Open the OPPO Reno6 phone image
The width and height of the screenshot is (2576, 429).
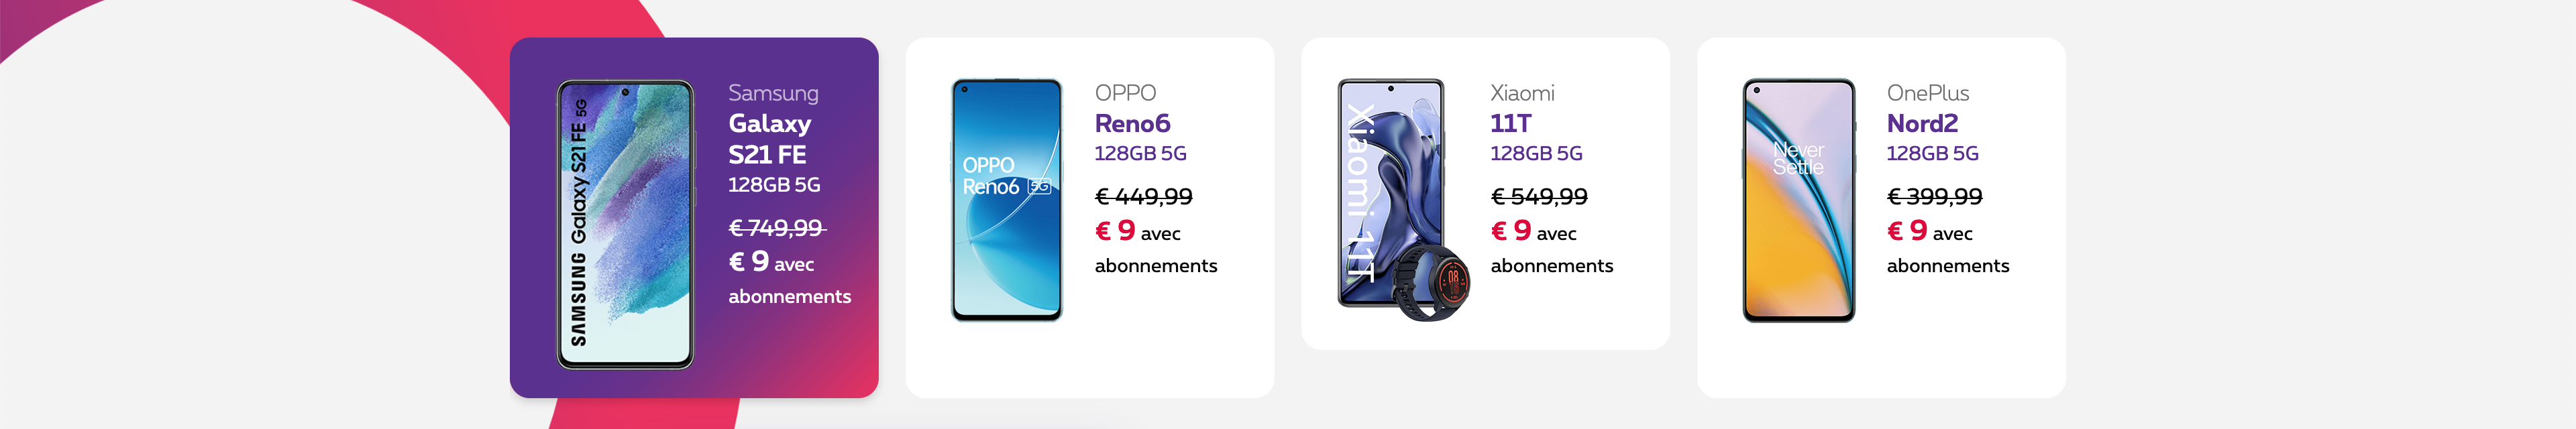[1006, 200]
